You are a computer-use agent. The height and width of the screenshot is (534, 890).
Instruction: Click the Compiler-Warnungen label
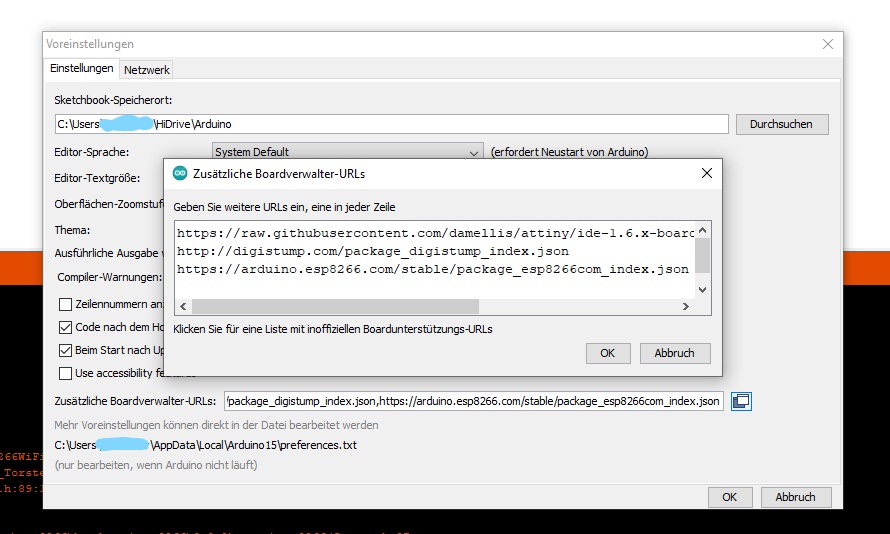pyautogui.click(x=110, y=277)
